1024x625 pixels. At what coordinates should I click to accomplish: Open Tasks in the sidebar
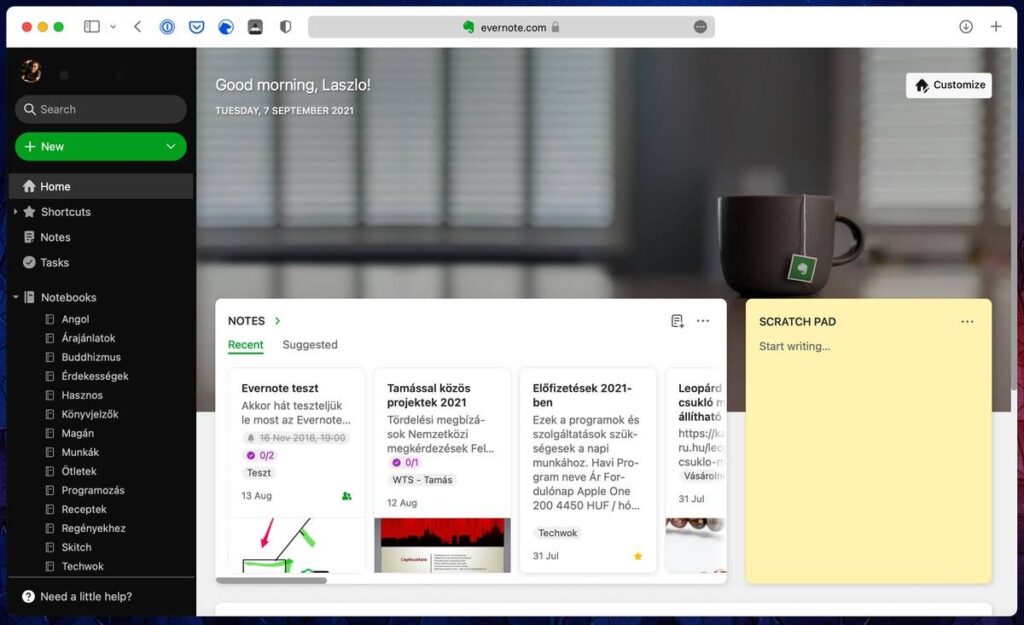click(54, 263)
